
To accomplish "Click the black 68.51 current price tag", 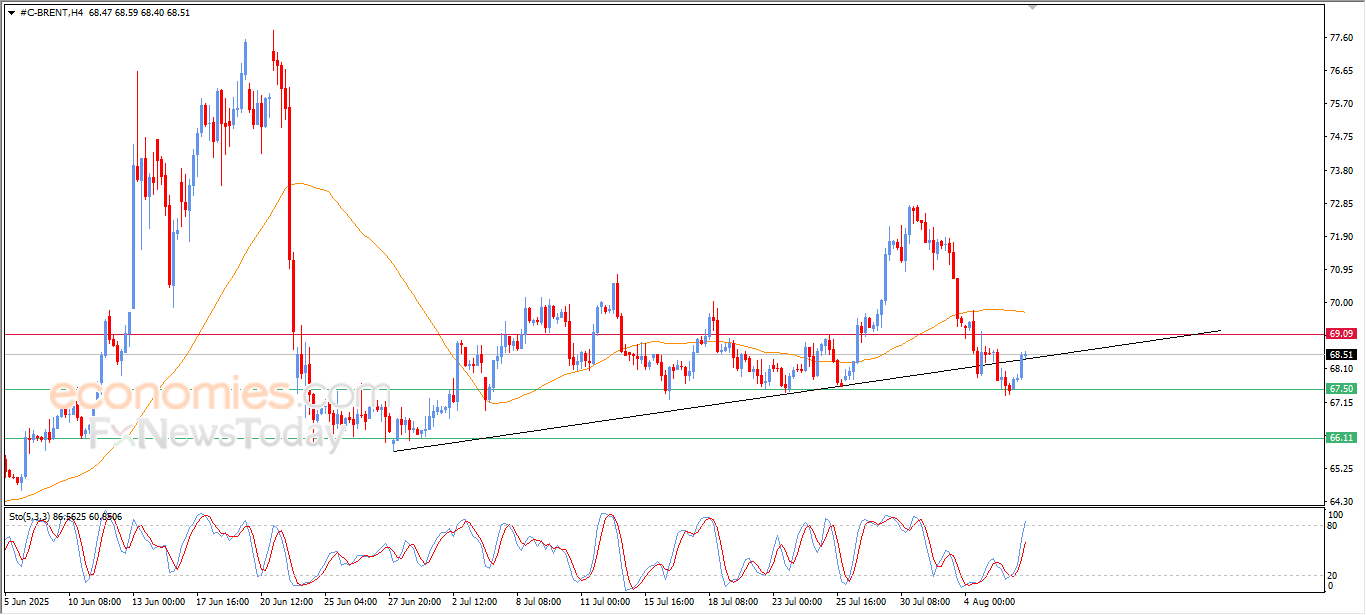I will pos(1341,354).
